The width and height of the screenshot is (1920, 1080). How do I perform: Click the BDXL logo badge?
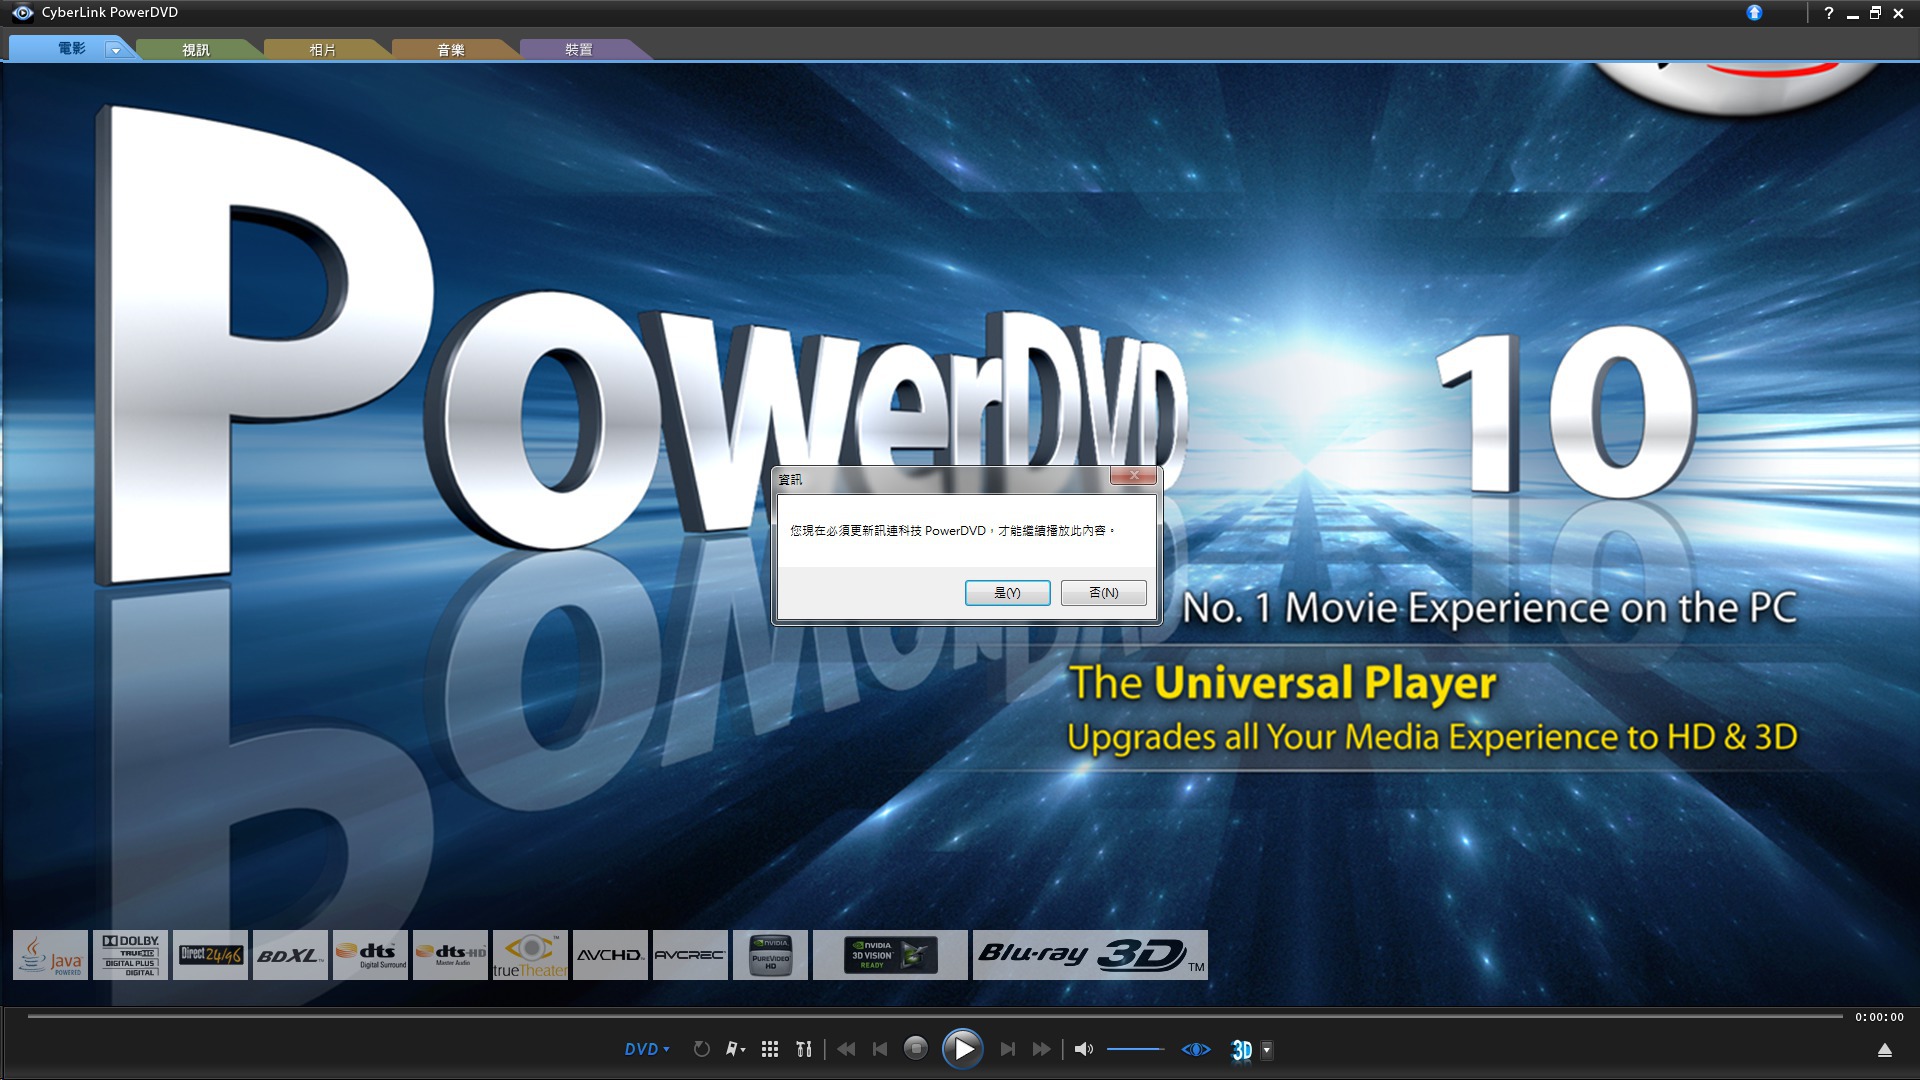tap(290, 955)
